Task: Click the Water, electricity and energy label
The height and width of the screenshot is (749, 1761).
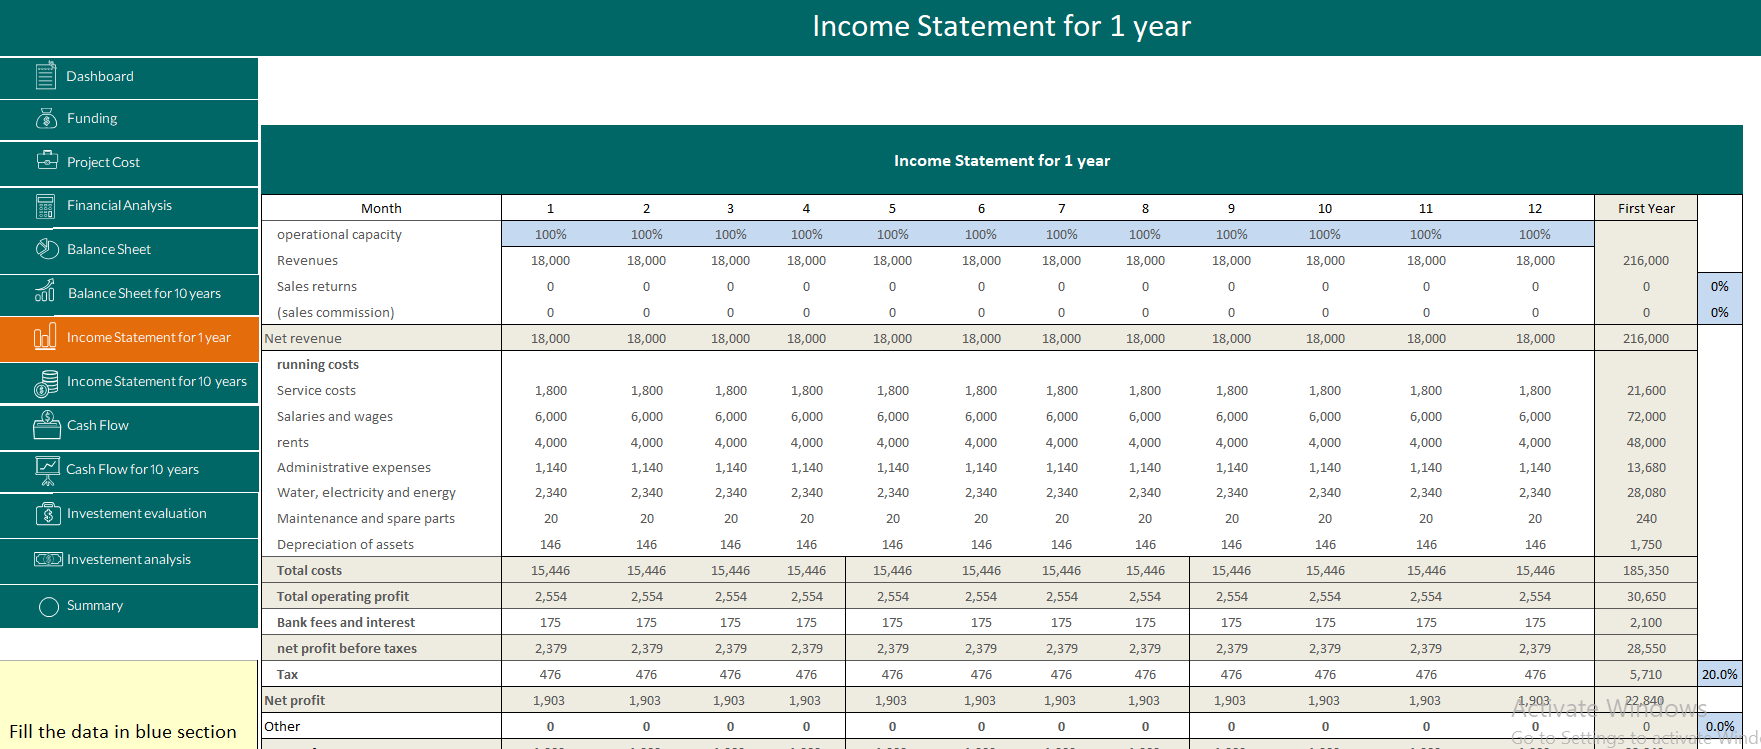Action: 366,492
